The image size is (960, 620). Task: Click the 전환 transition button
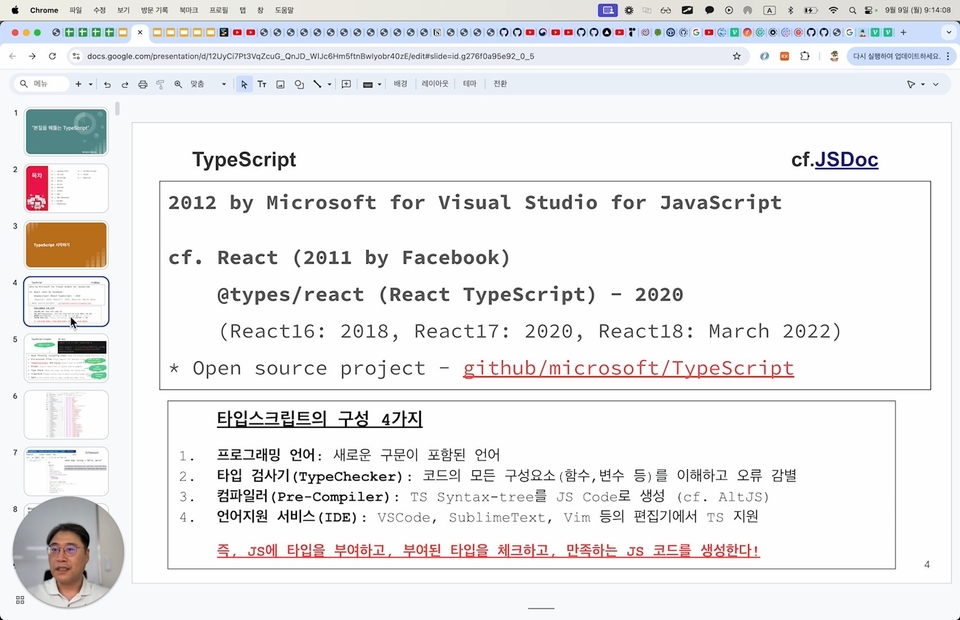pyautogui.click(x=500, y=84)
